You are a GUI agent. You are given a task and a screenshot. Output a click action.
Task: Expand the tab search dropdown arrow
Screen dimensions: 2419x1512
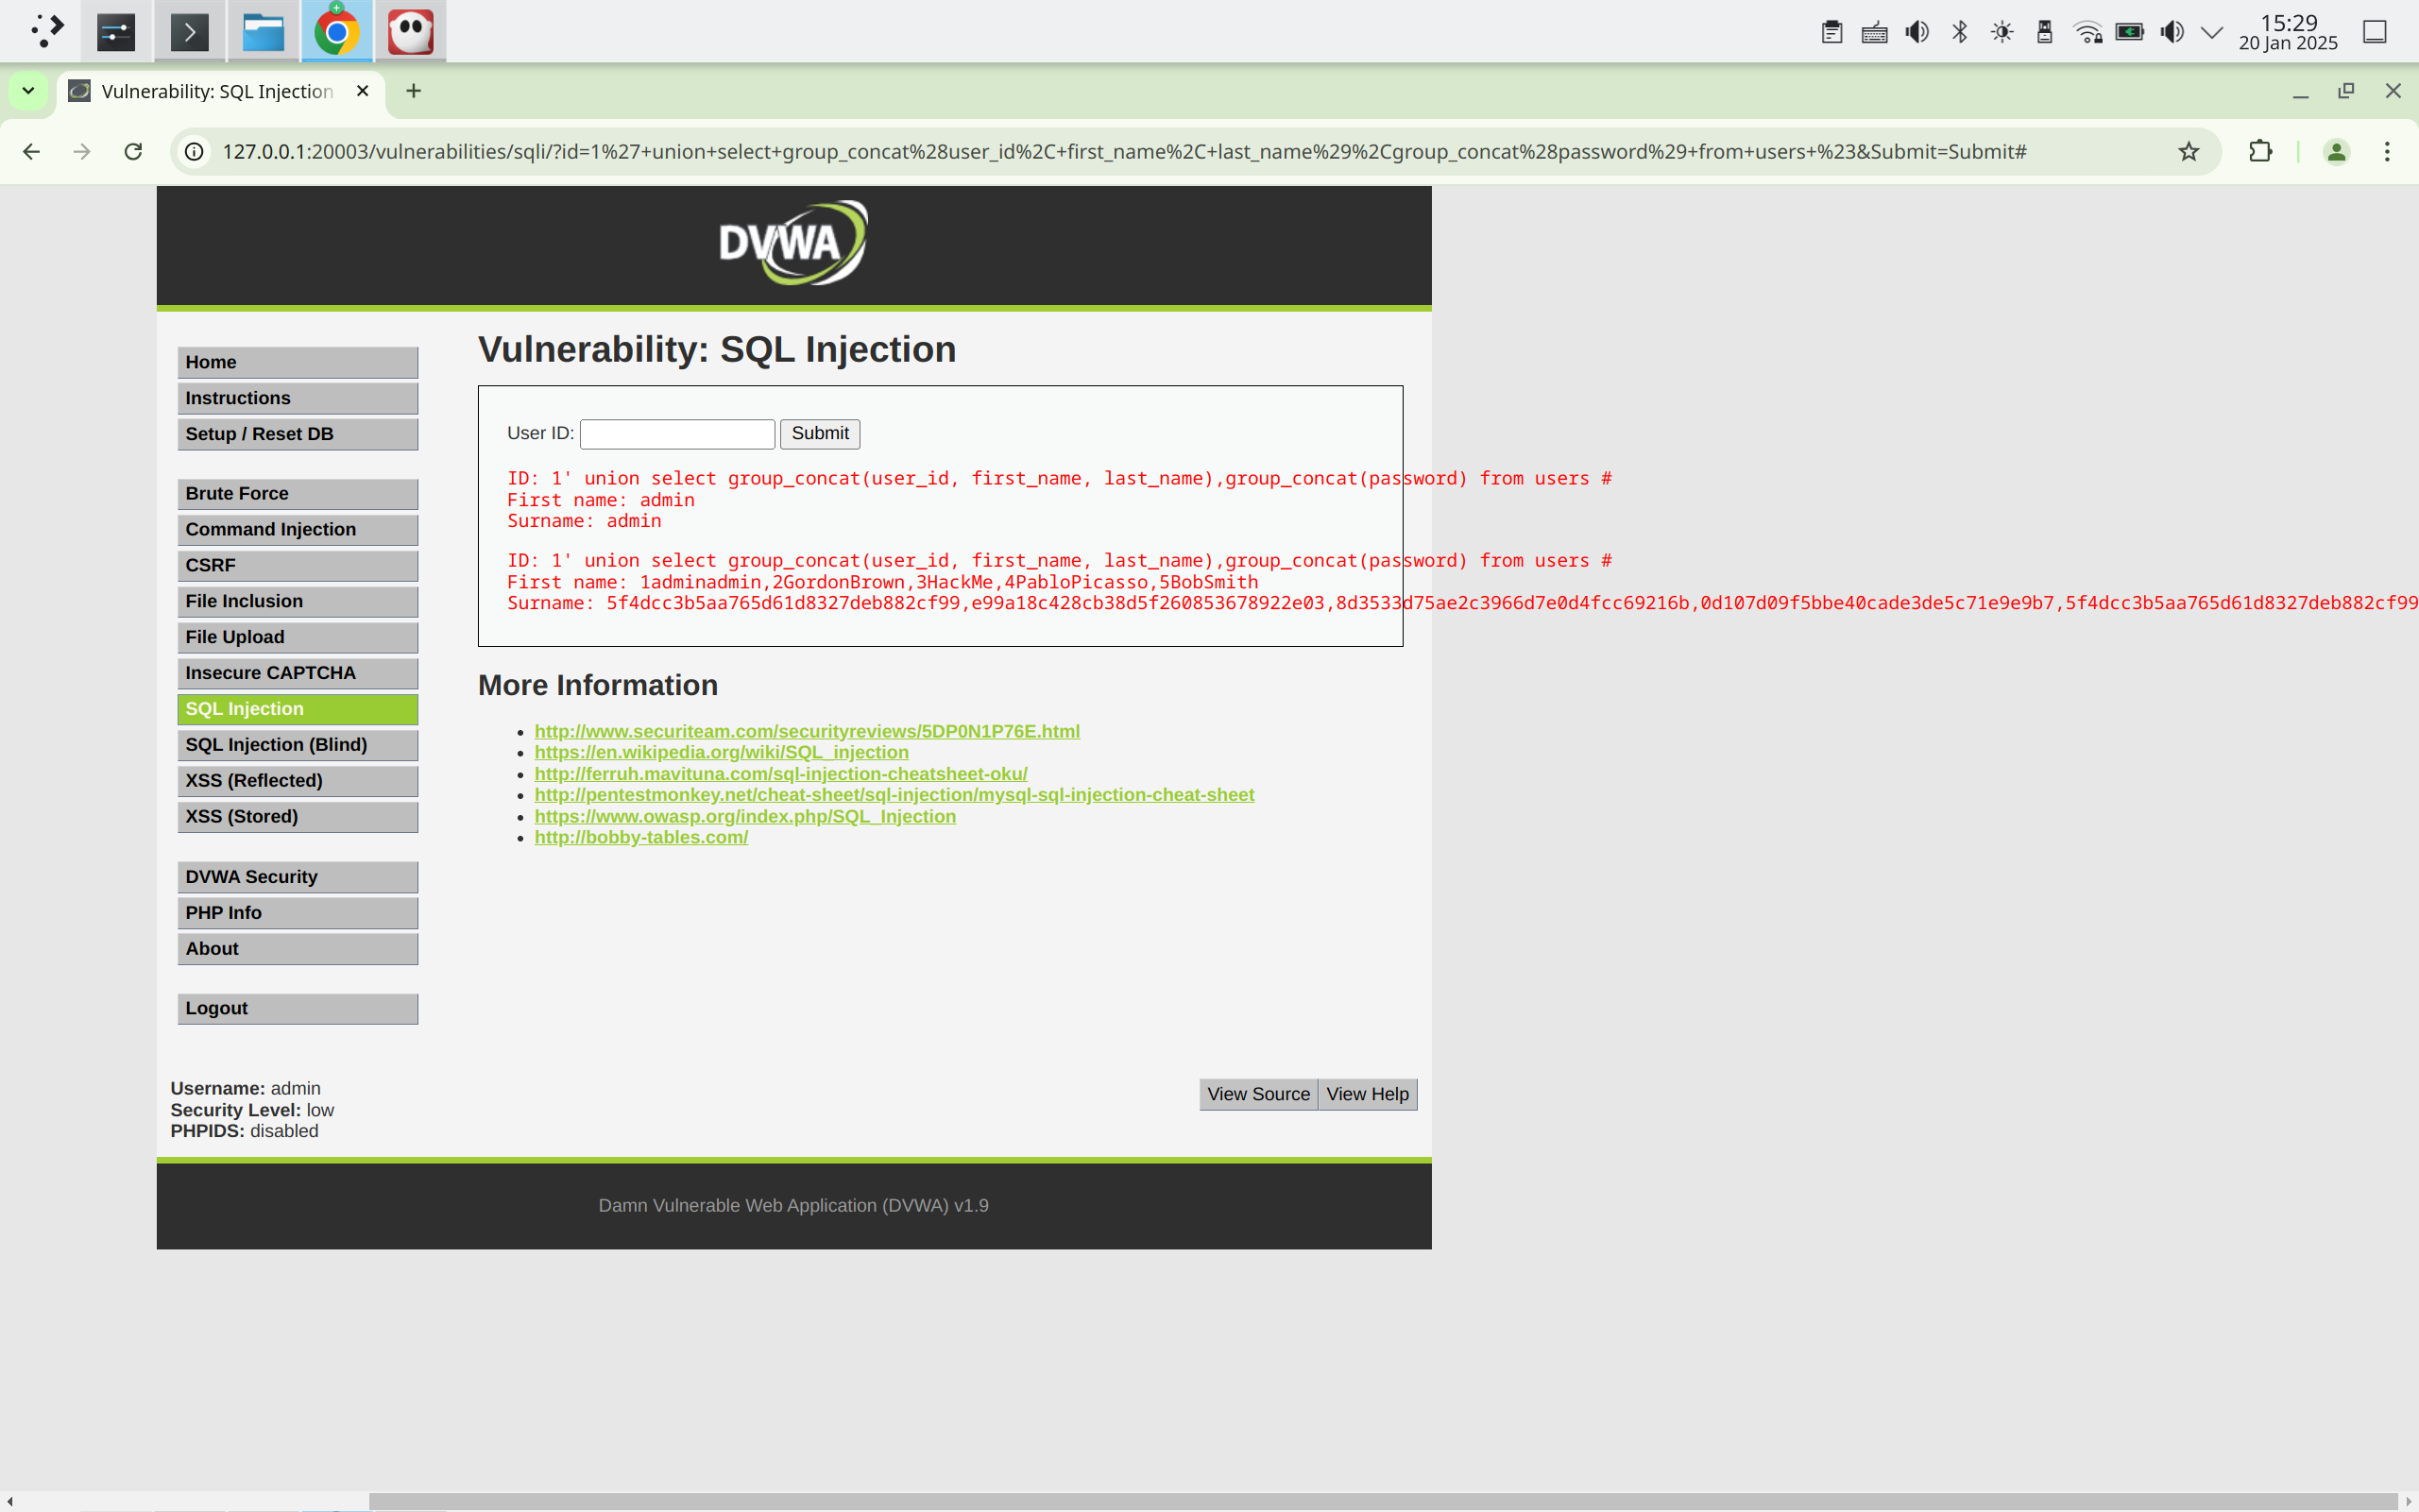click(x=28, y=91)
